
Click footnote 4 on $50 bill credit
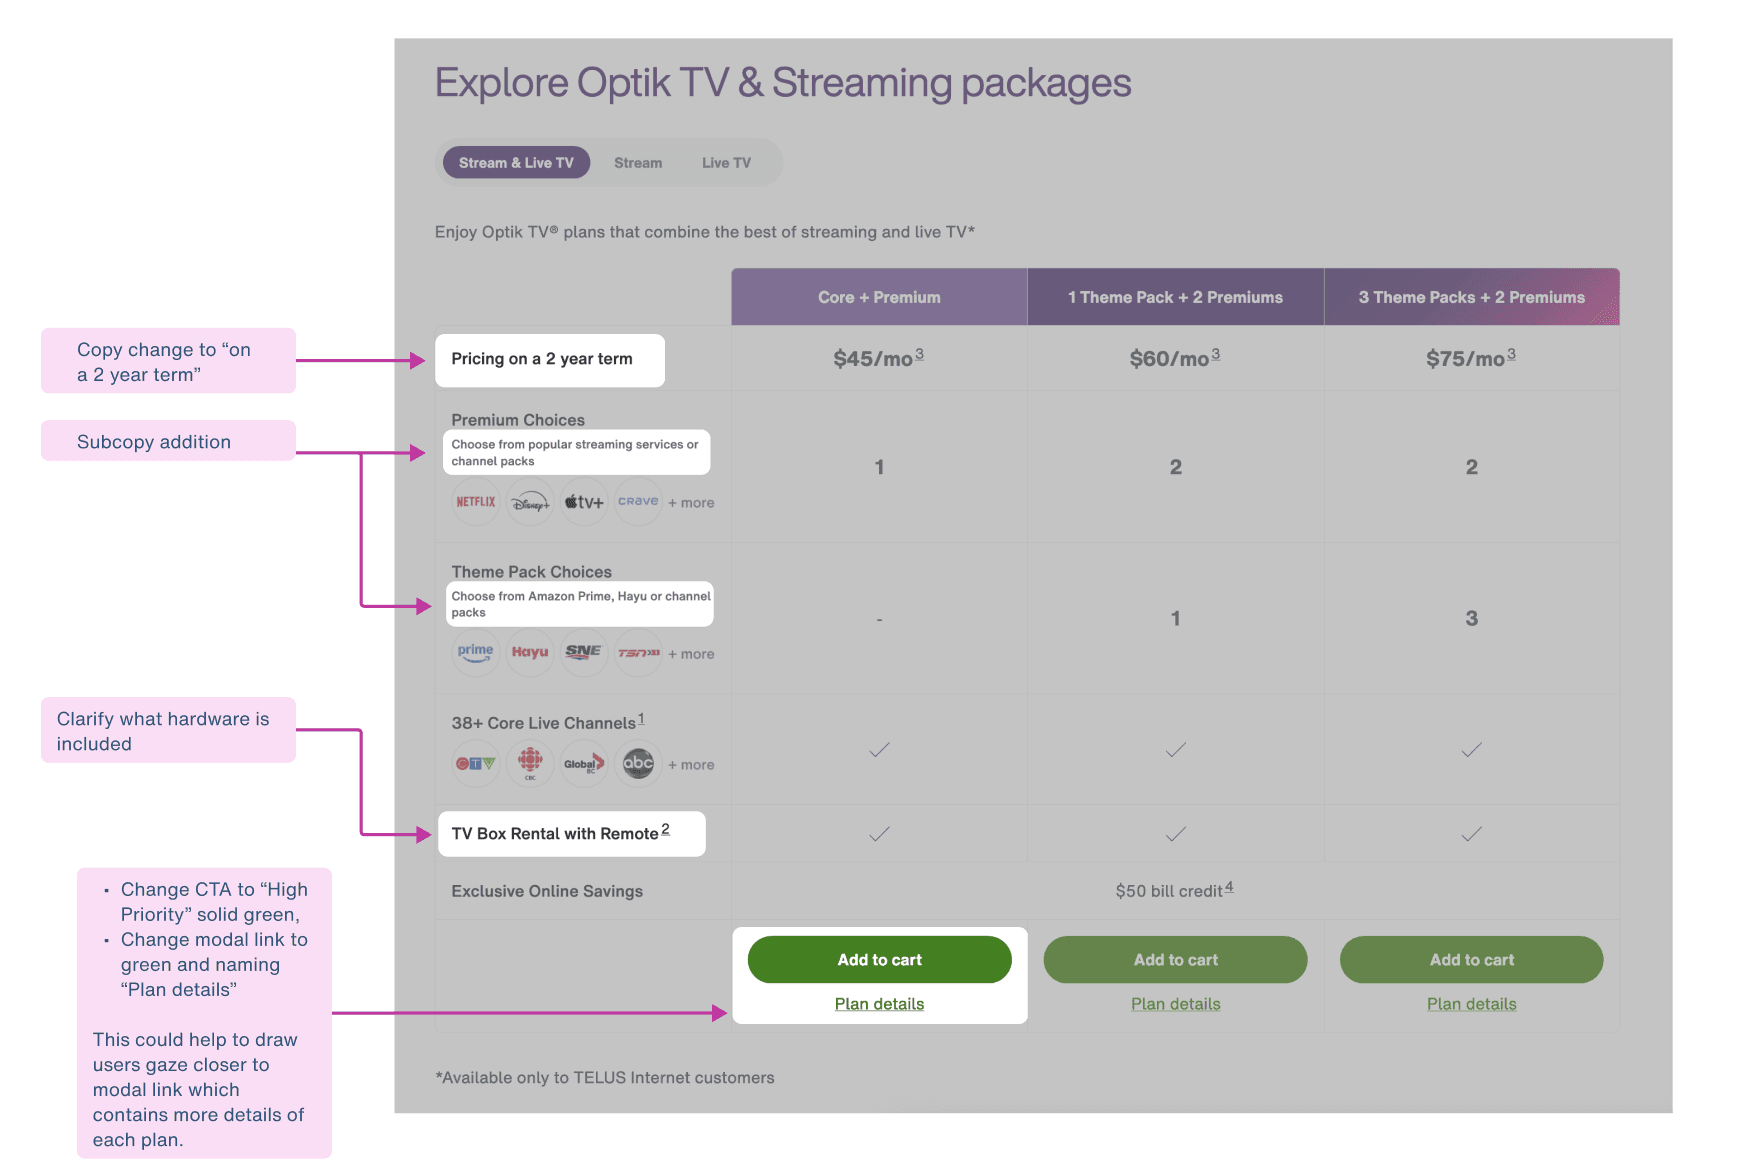point(1229,887)
